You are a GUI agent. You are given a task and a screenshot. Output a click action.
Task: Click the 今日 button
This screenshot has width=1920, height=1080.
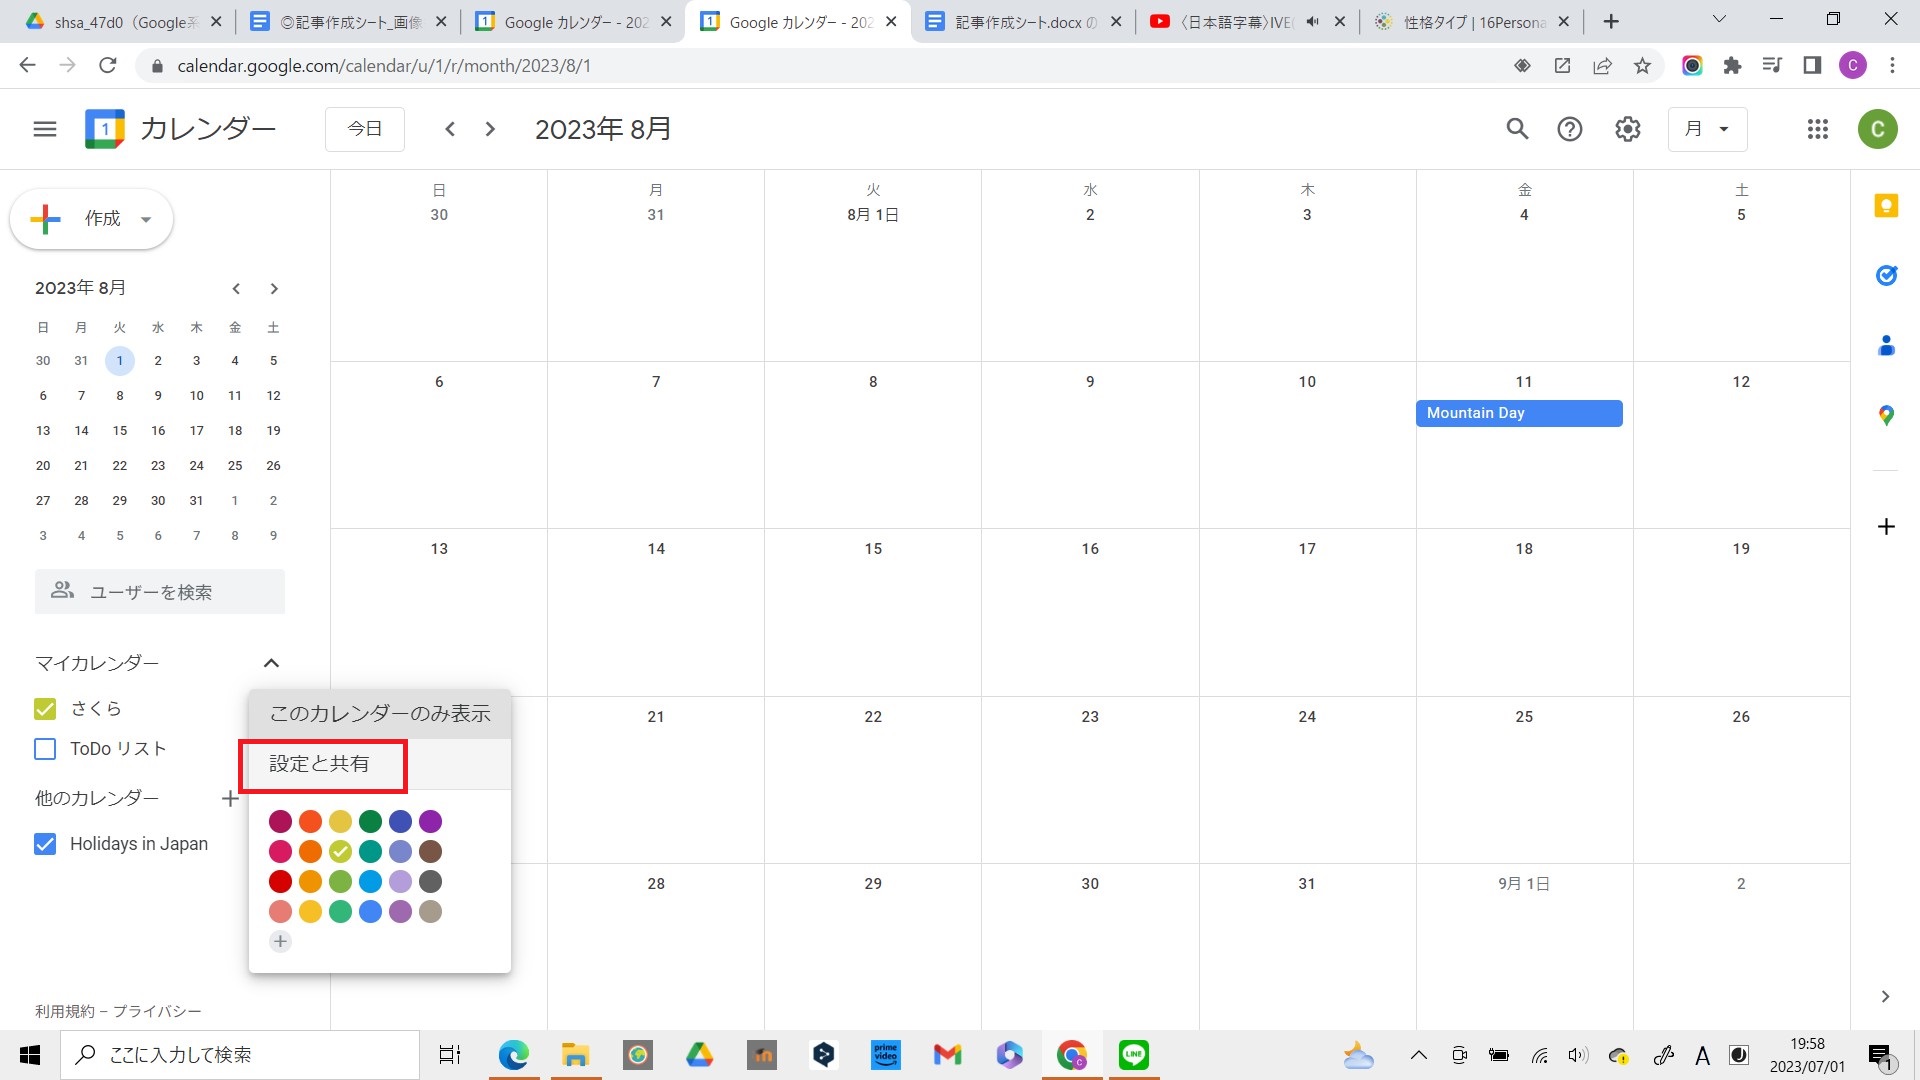click(364, 129)
